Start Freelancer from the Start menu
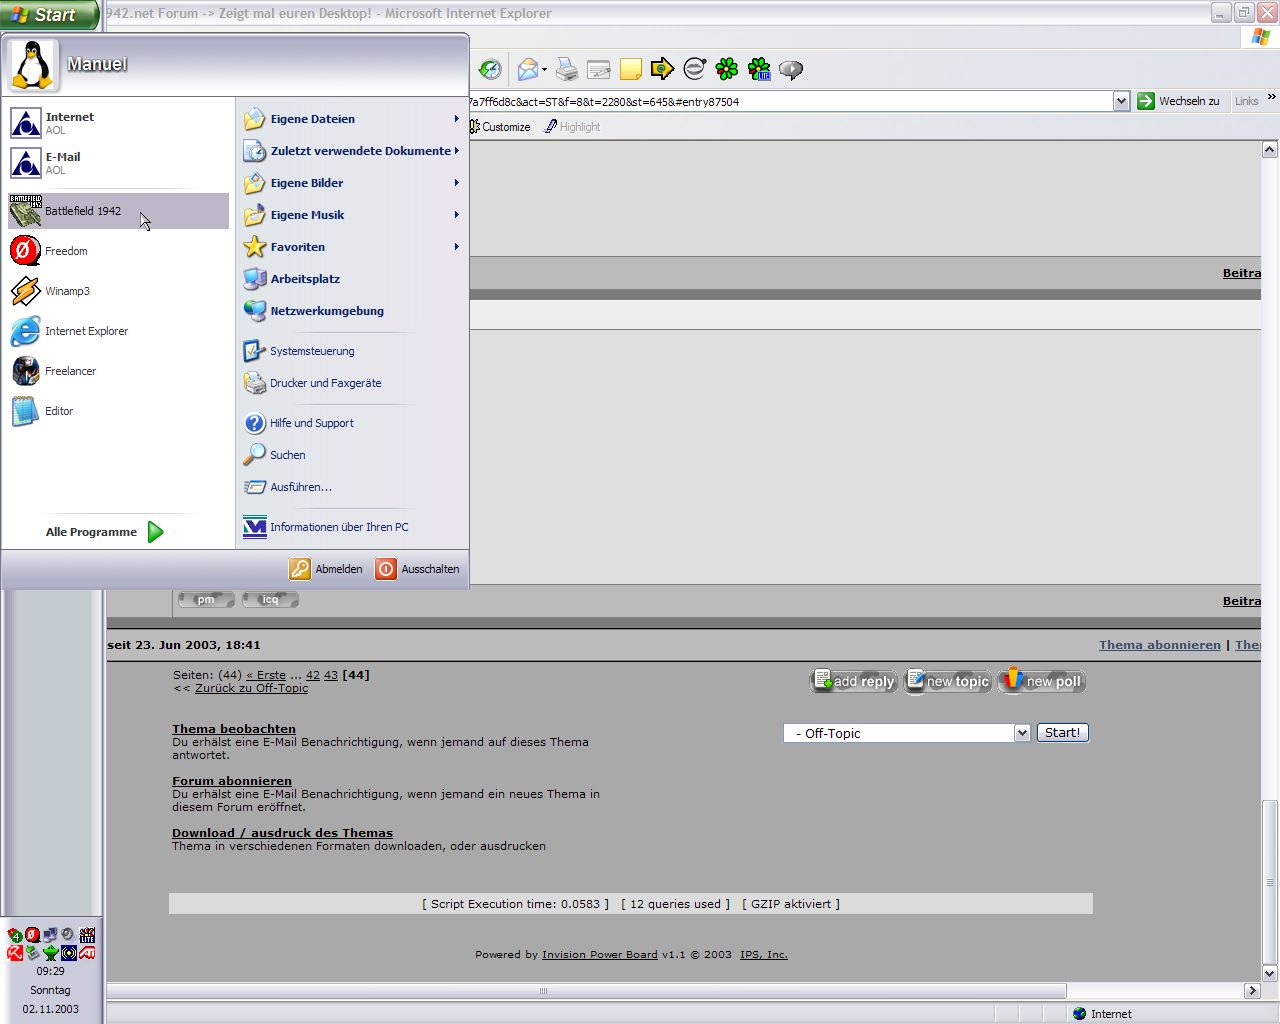 (x=118, y=371)
